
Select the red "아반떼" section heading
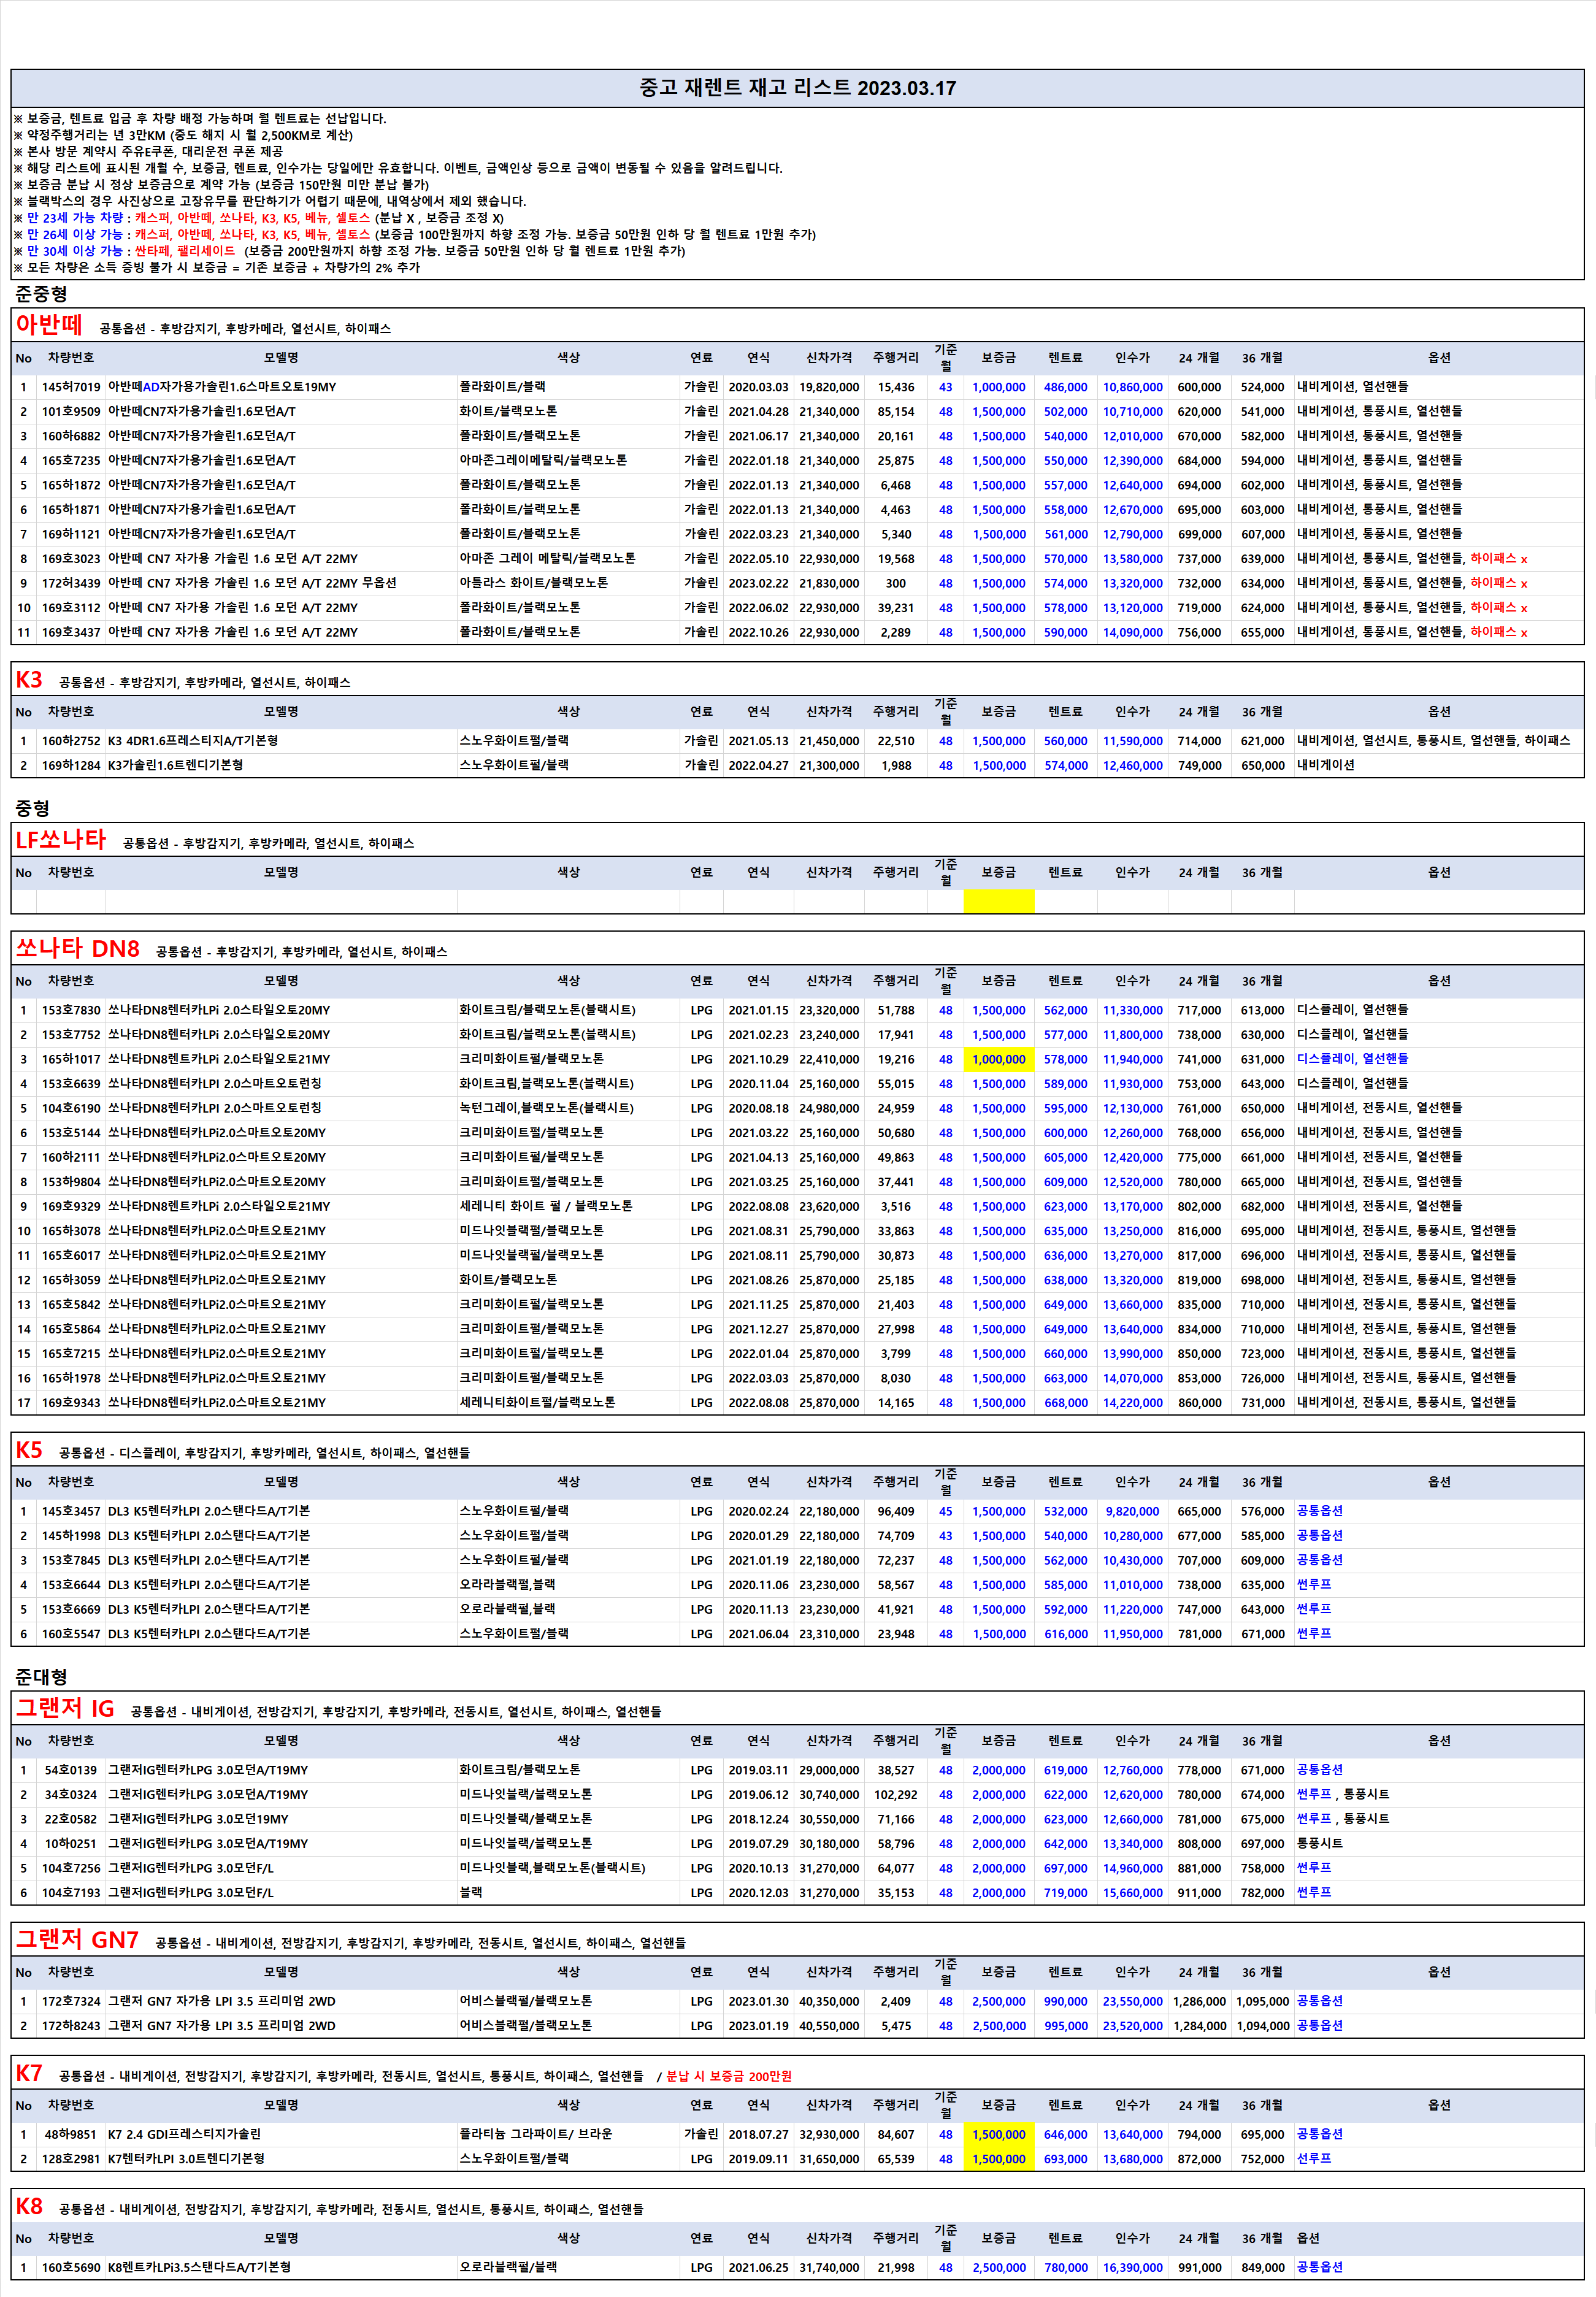49,325
